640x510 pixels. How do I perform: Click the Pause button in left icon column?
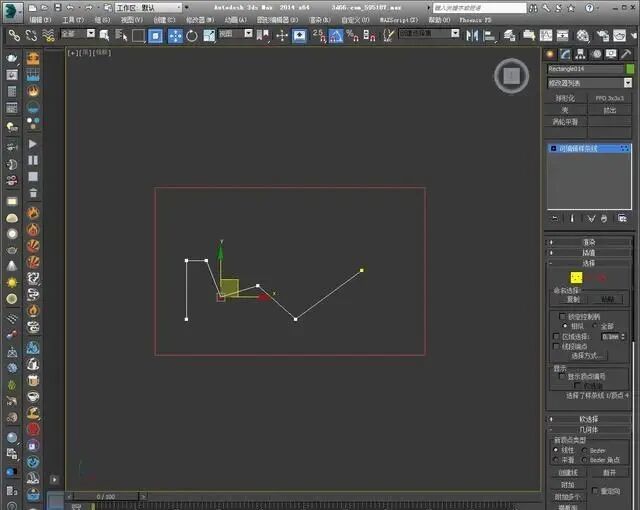coord(33,160)
